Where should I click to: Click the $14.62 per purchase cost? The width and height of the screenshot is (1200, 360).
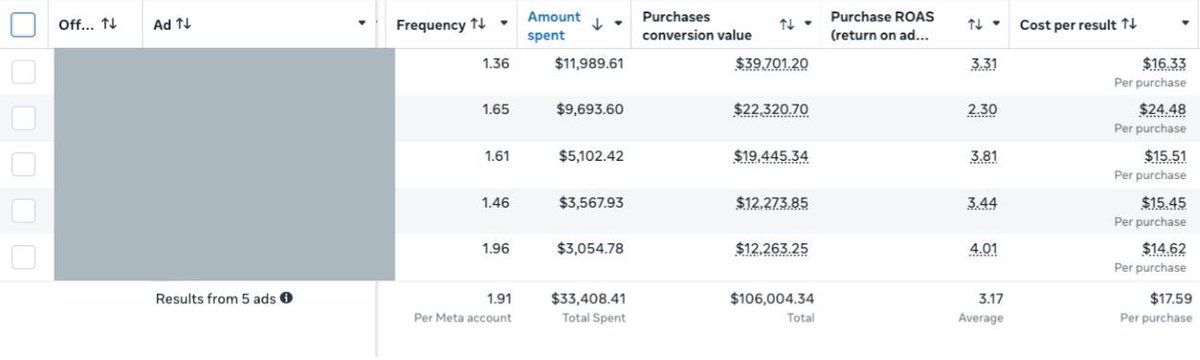(x=1163, y=249)
